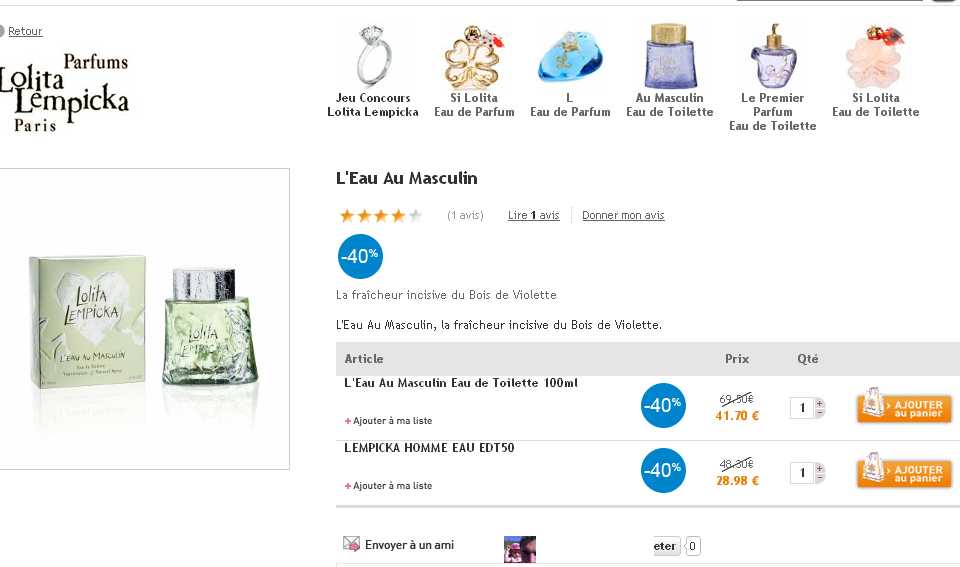
Task: Open the Au Masculin Eau de Toilette bottle icon
Action: coord(670,56)
